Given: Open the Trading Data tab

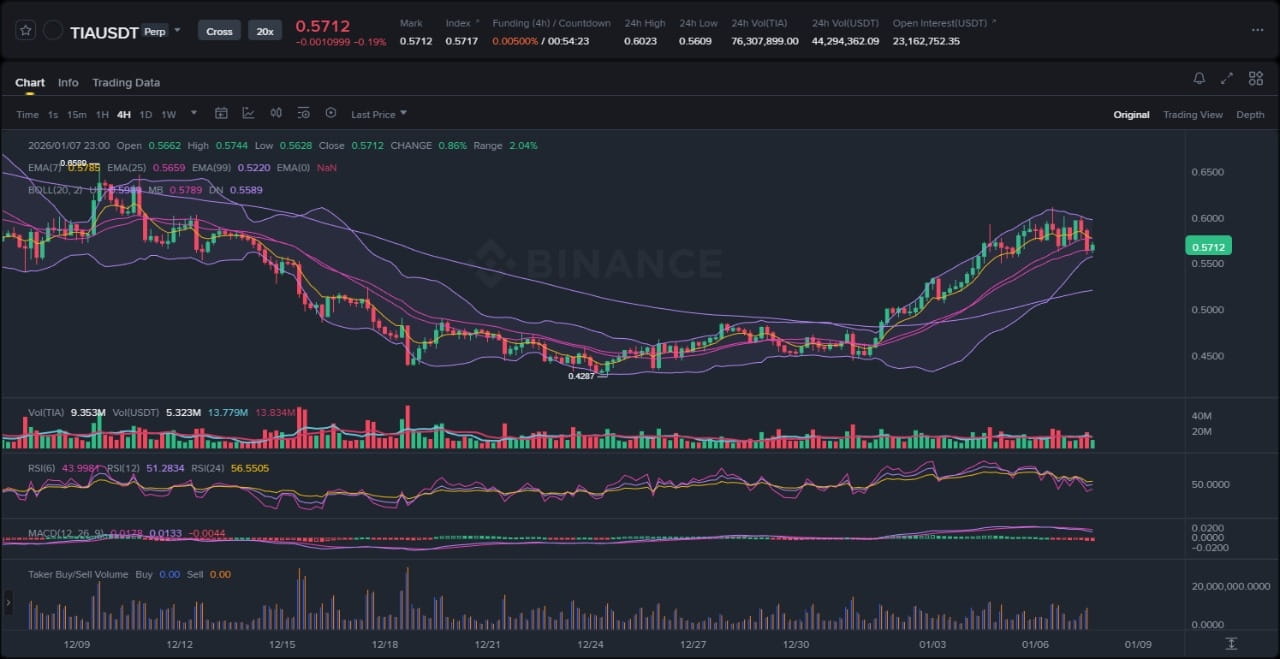Looking at the screenshot, I should [x=126, y=83].
